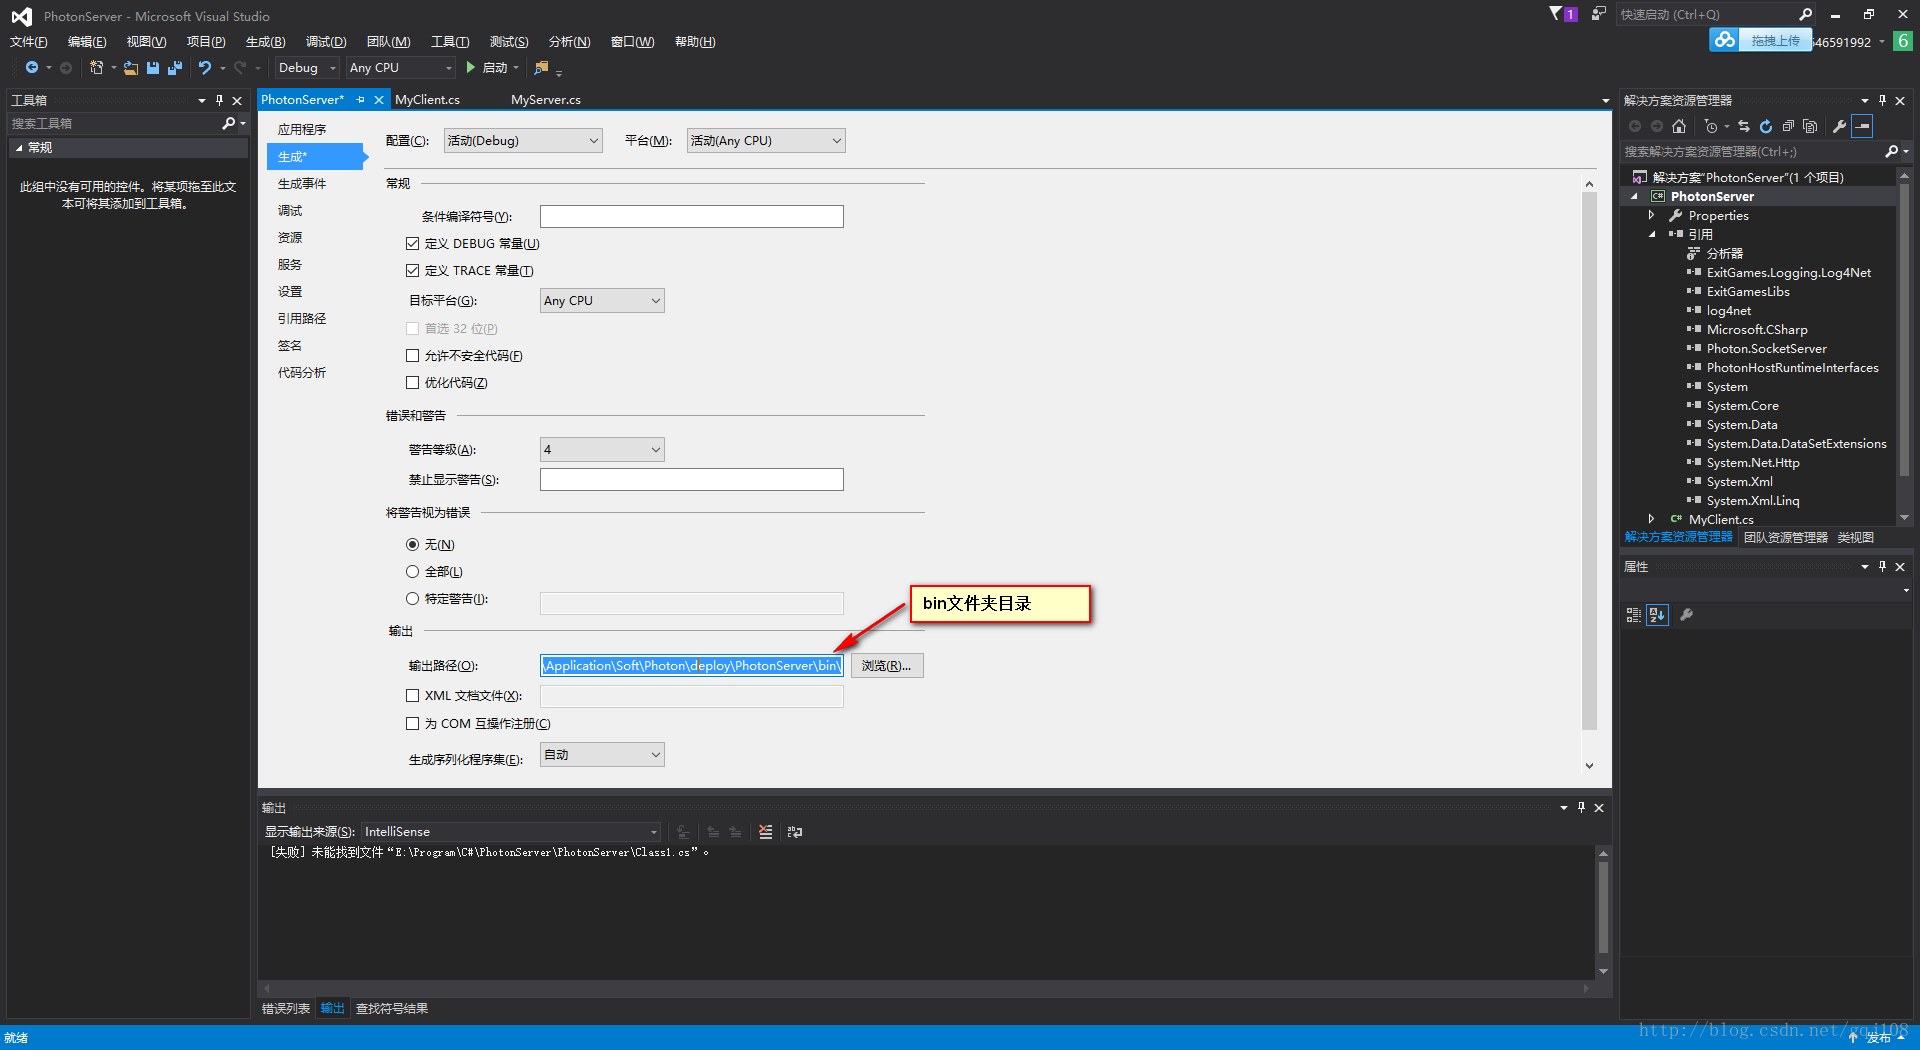The width and height of the screenshot is (1920, 1050).
Task: Click the Navigate Backward toolbar icon
Action: [32, 68]
